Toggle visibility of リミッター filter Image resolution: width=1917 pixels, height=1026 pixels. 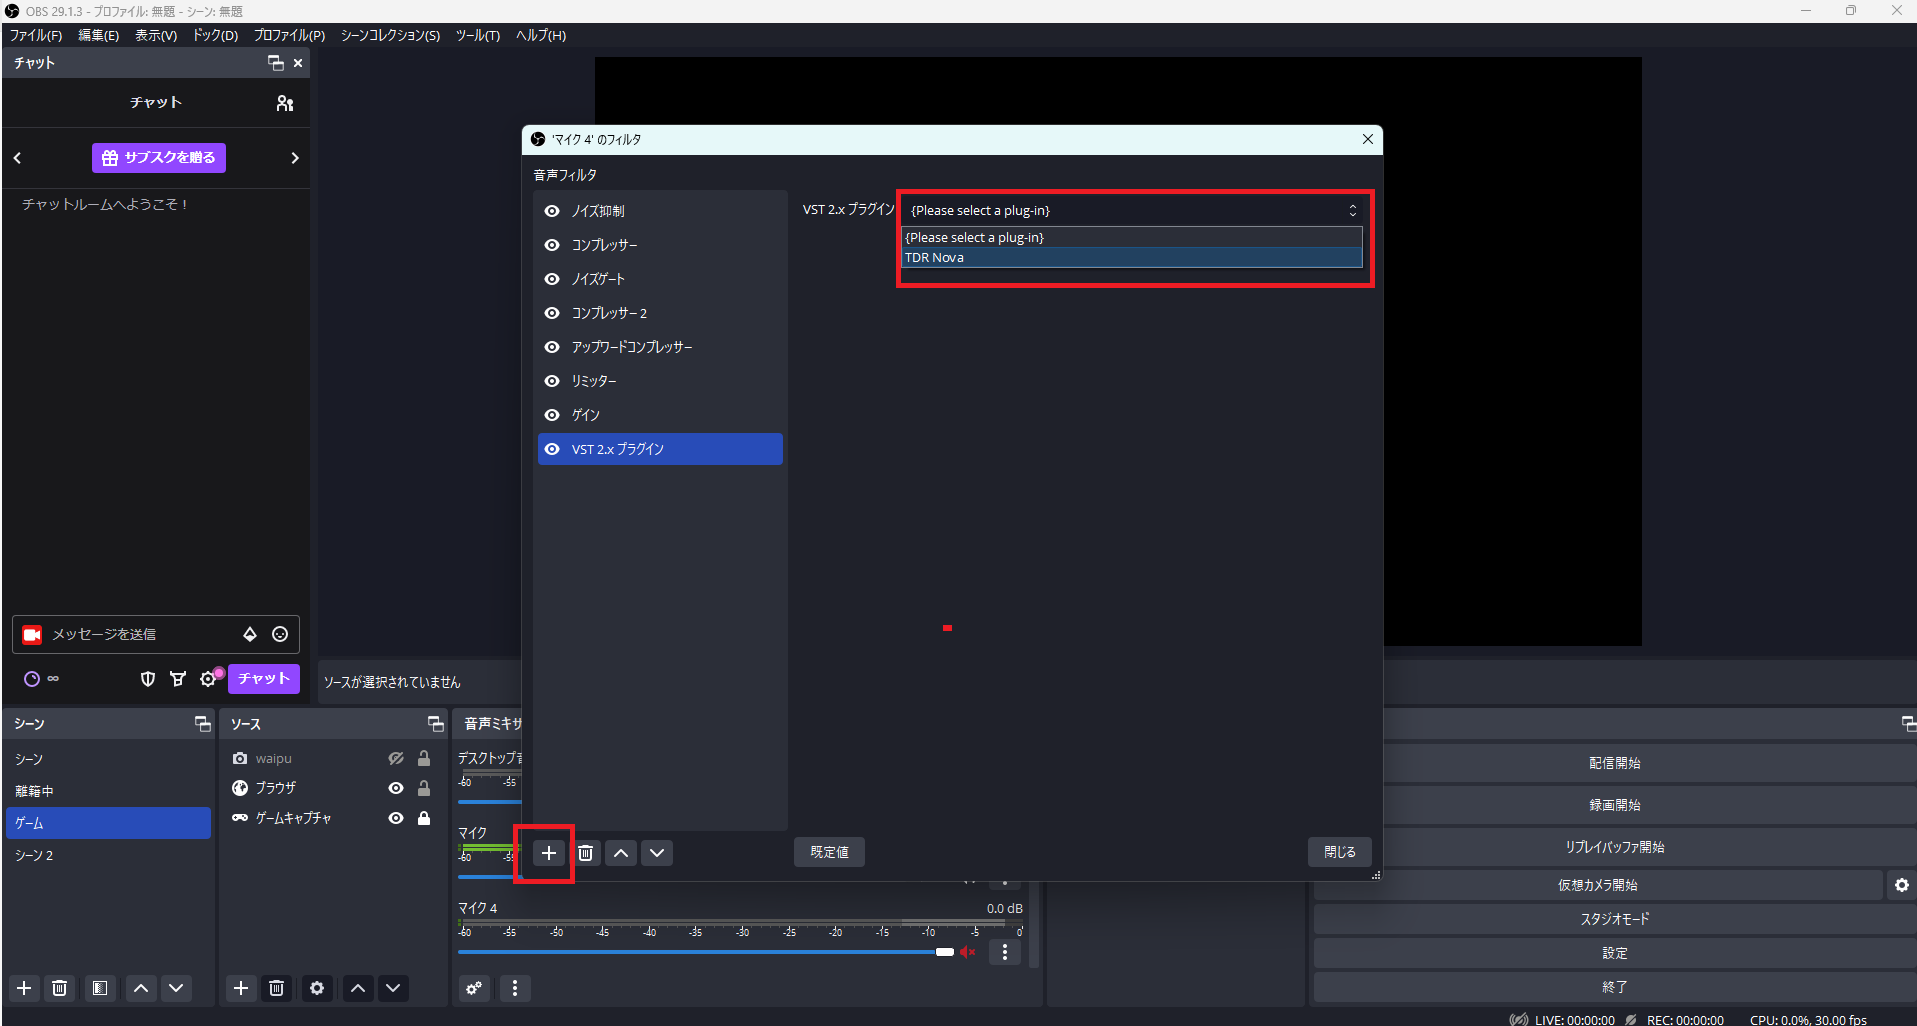click(x=552, y=381)
